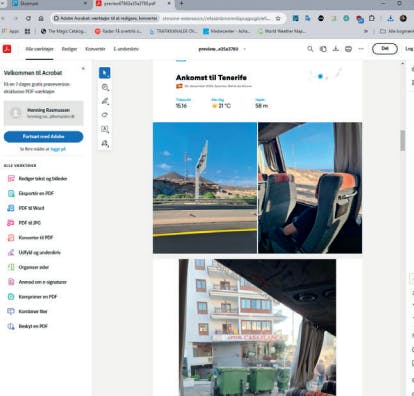Open The Magic Catalog bookmark
The width and height of the screenshot is (414, 396).
[64, 31]
